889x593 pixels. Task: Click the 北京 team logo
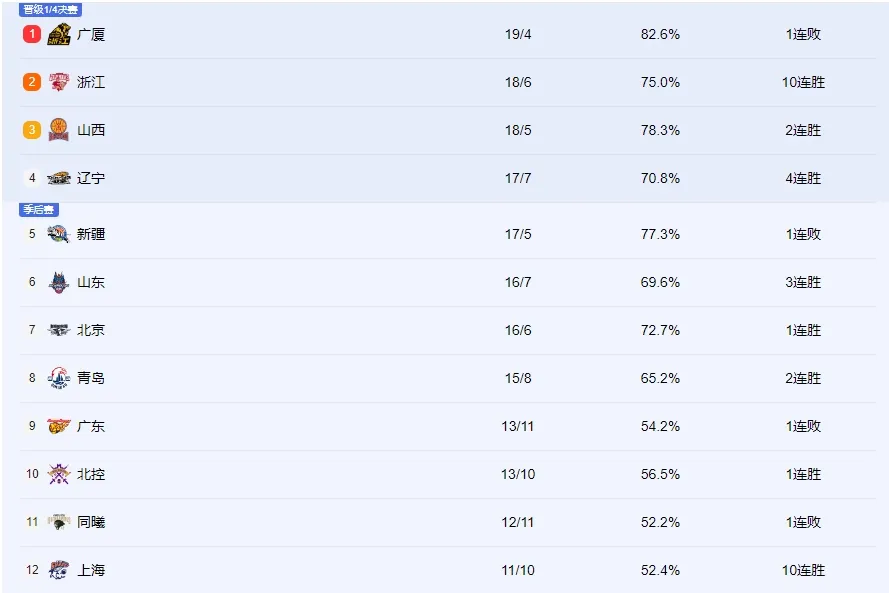(58, 330)
